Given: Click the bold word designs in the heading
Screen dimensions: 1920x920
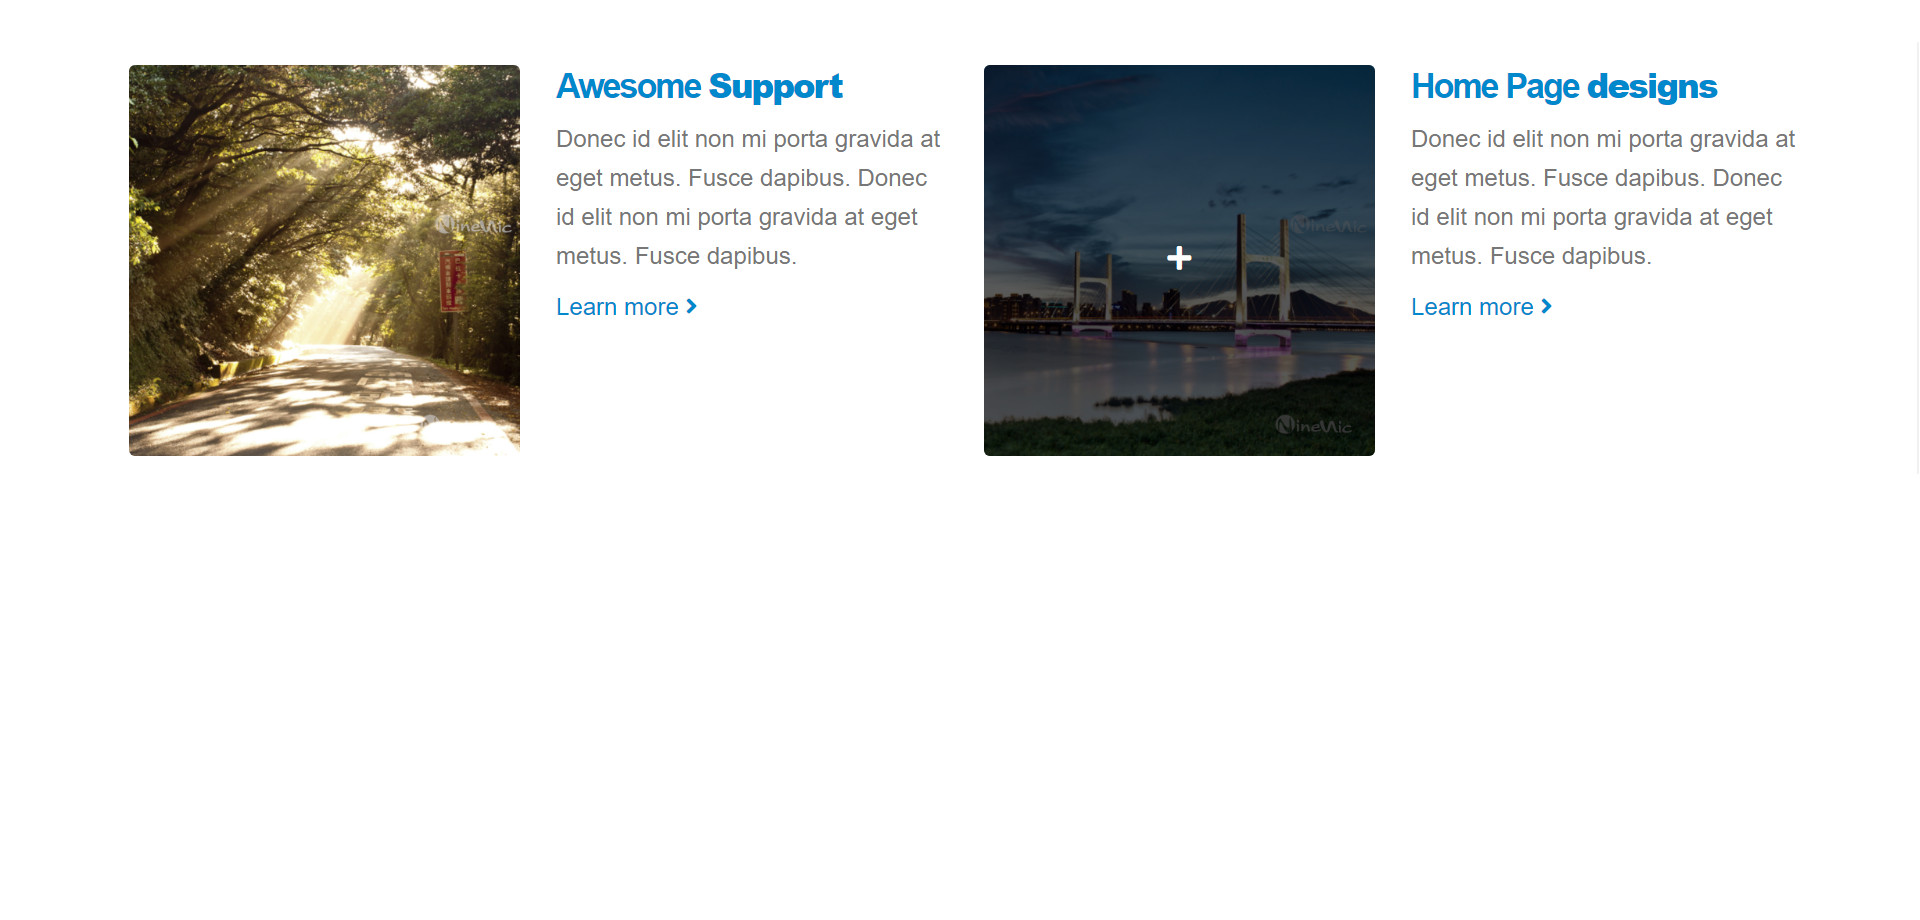Looking at the screenshot, I should click(x=1652, y=87).
